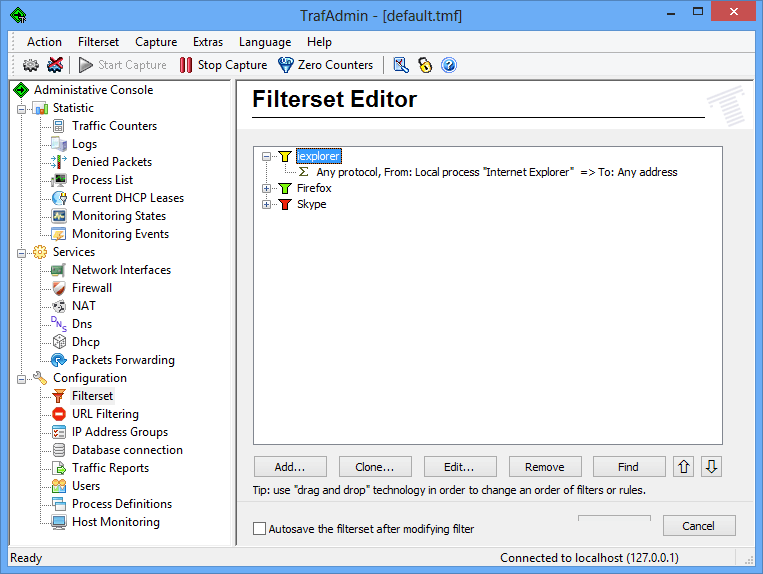Click the magnifier tool toolbar icon
Image resolution: width=763 pixels, height=574 pixels.
[x=401, y=65]
